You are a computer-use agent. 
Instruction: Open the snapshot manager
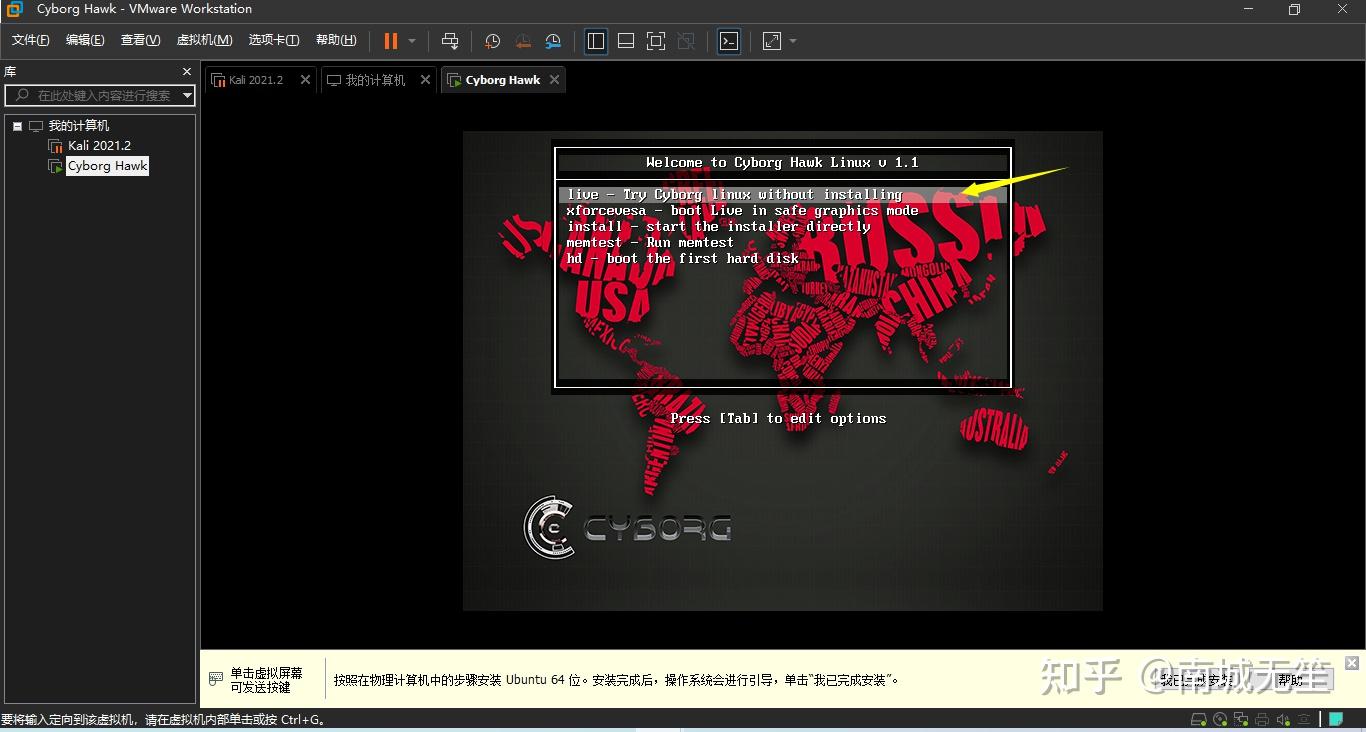[554, 41]
